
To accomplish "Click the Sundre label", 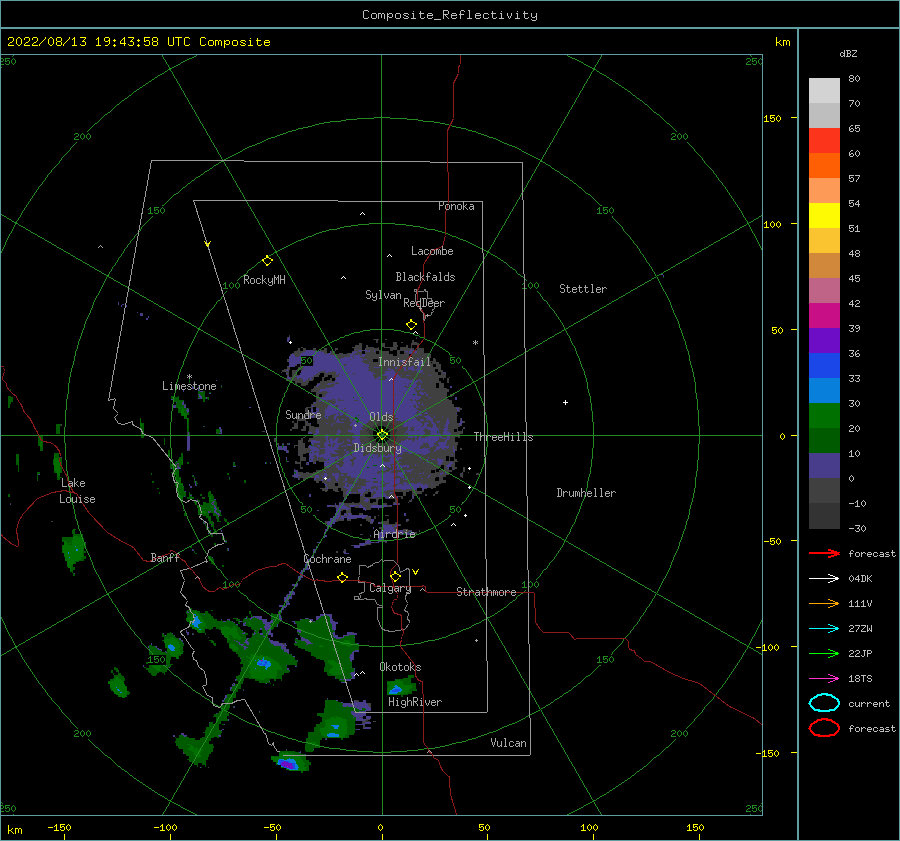I will 303,415.
